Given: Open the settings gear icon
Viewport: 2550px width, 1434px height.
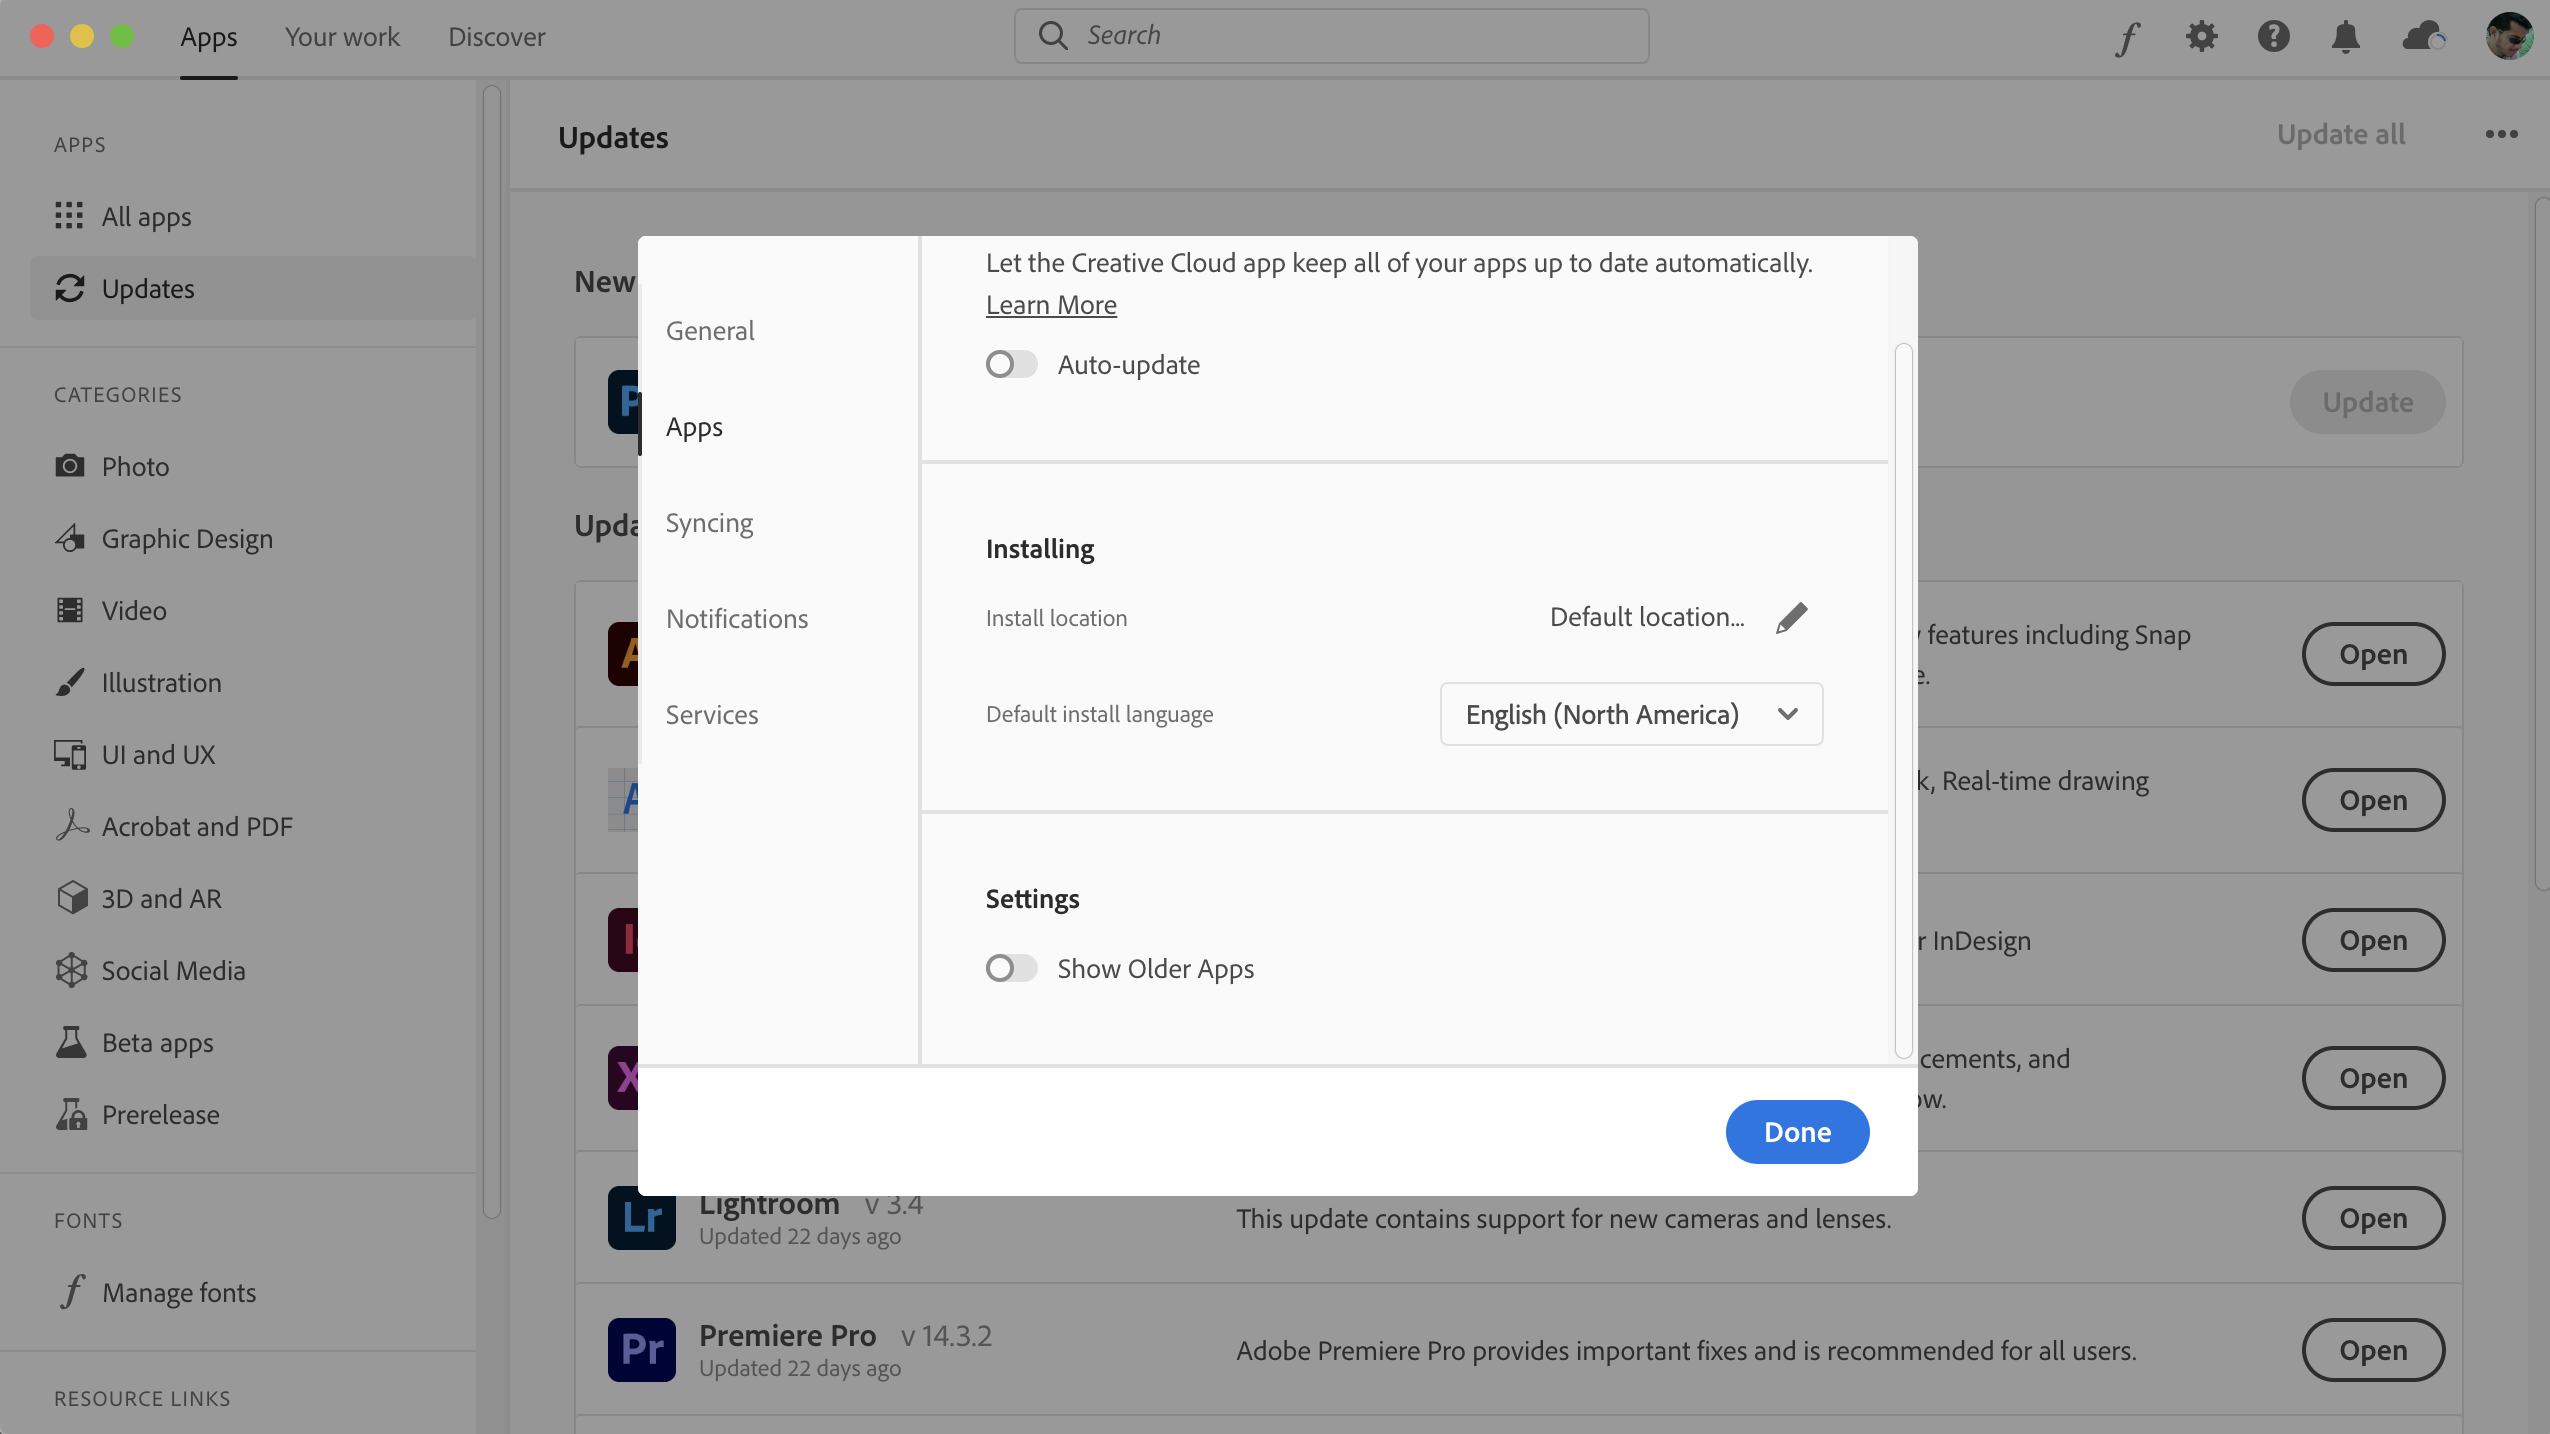Looking at the screenshot, I should tap(2200, 36).
